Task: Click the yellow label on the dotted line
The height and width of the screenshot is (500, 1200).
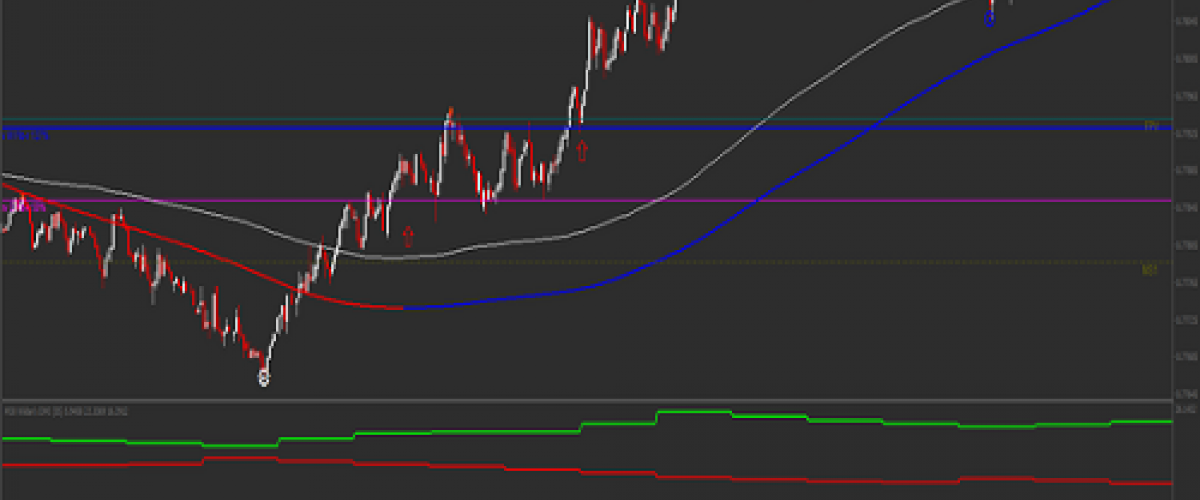Action: tap(1150, 269)
